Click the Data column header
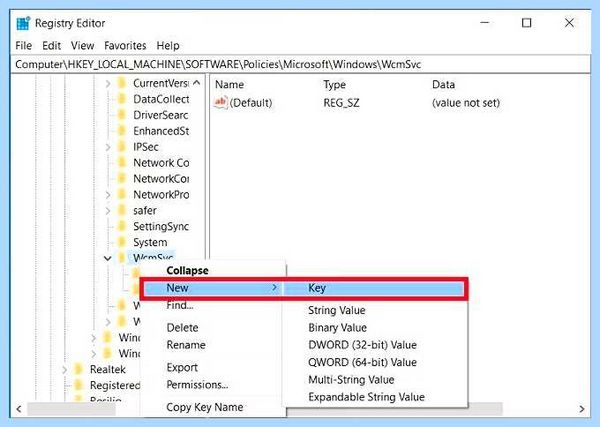The image size is (600, 427). [x=443, y=85]
